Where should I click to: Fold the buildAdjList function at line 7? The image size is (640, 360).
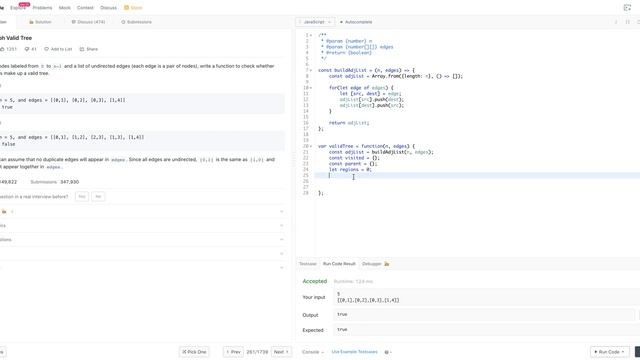pos(311,70)
